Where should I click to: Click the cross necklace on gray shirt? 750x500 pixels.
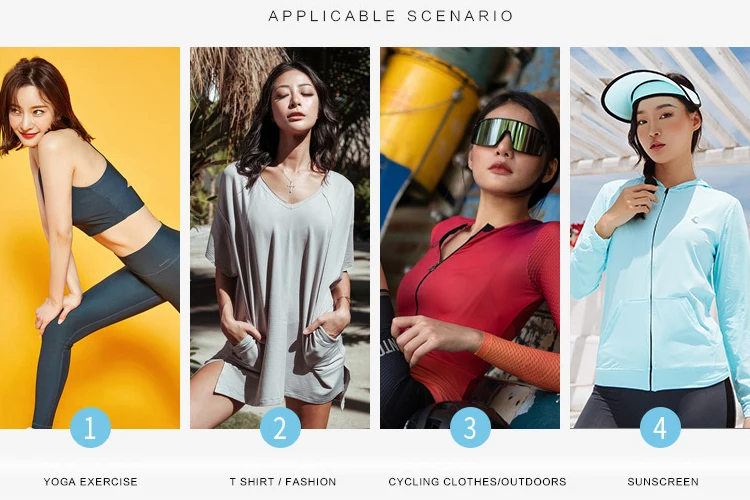pos(290,186)
